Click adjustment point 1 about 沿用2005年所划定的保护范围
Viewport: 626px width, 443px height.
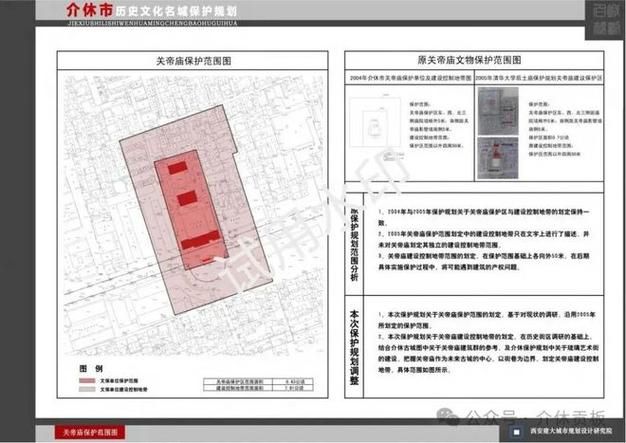pos(487,320)
